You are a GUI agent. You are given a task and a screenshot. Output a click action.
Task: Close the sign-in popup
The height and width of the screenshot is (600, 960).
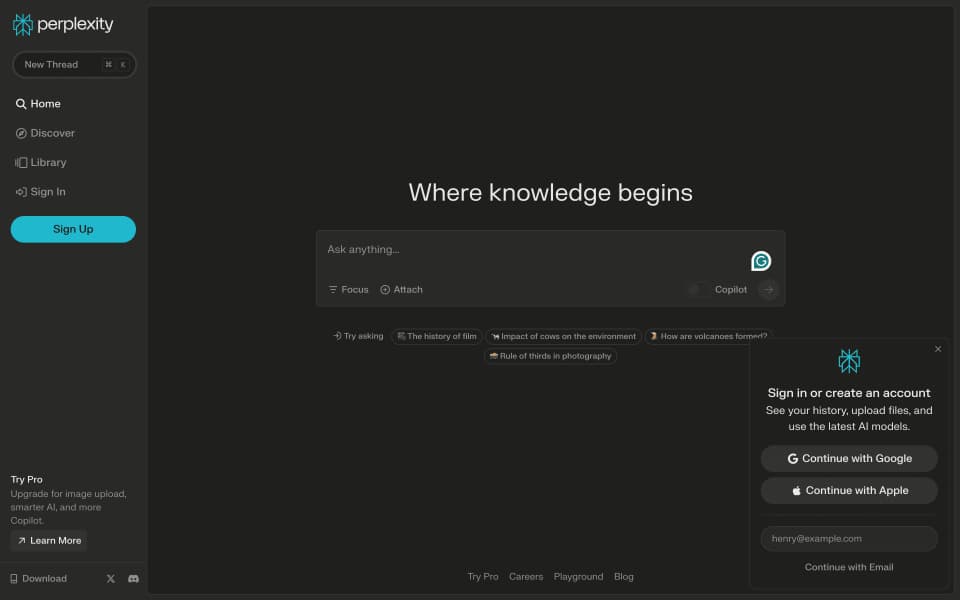click(938, 349)
